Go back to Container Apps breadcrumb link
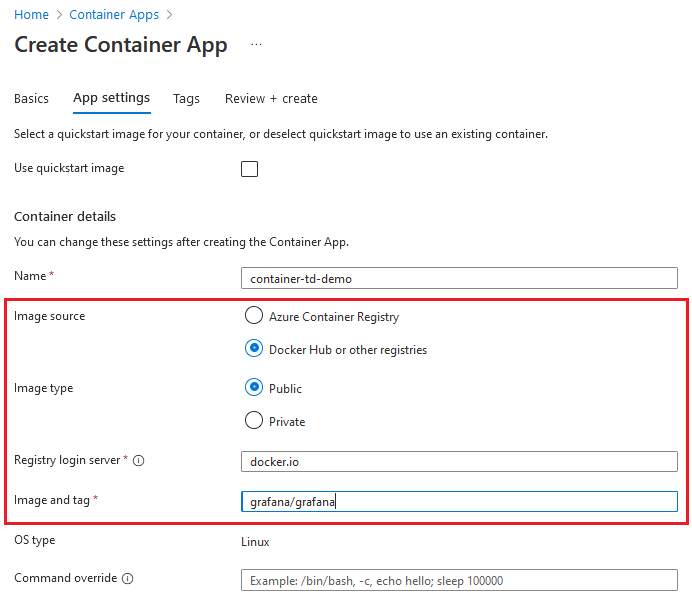Screen dimensions: 692x607 (x=114, y=15)
